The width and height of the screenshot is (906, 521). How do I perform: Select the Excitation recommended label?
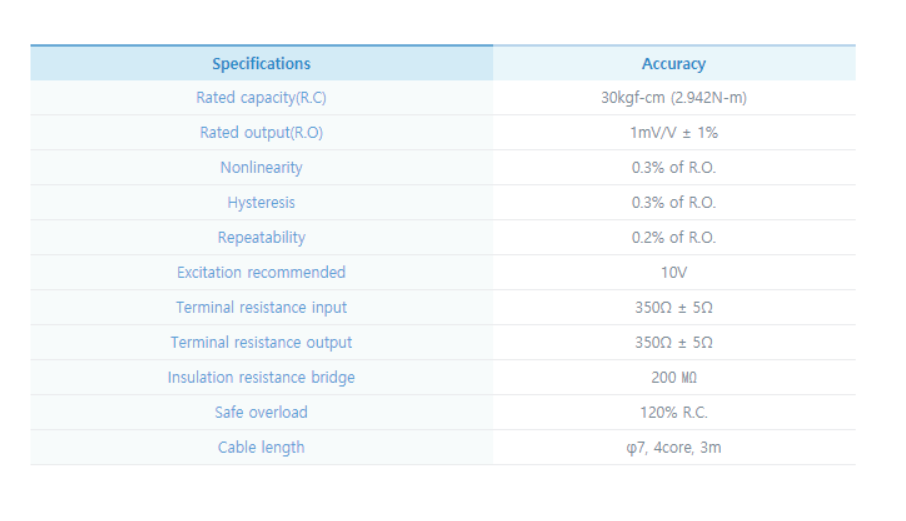pos(261,273)
